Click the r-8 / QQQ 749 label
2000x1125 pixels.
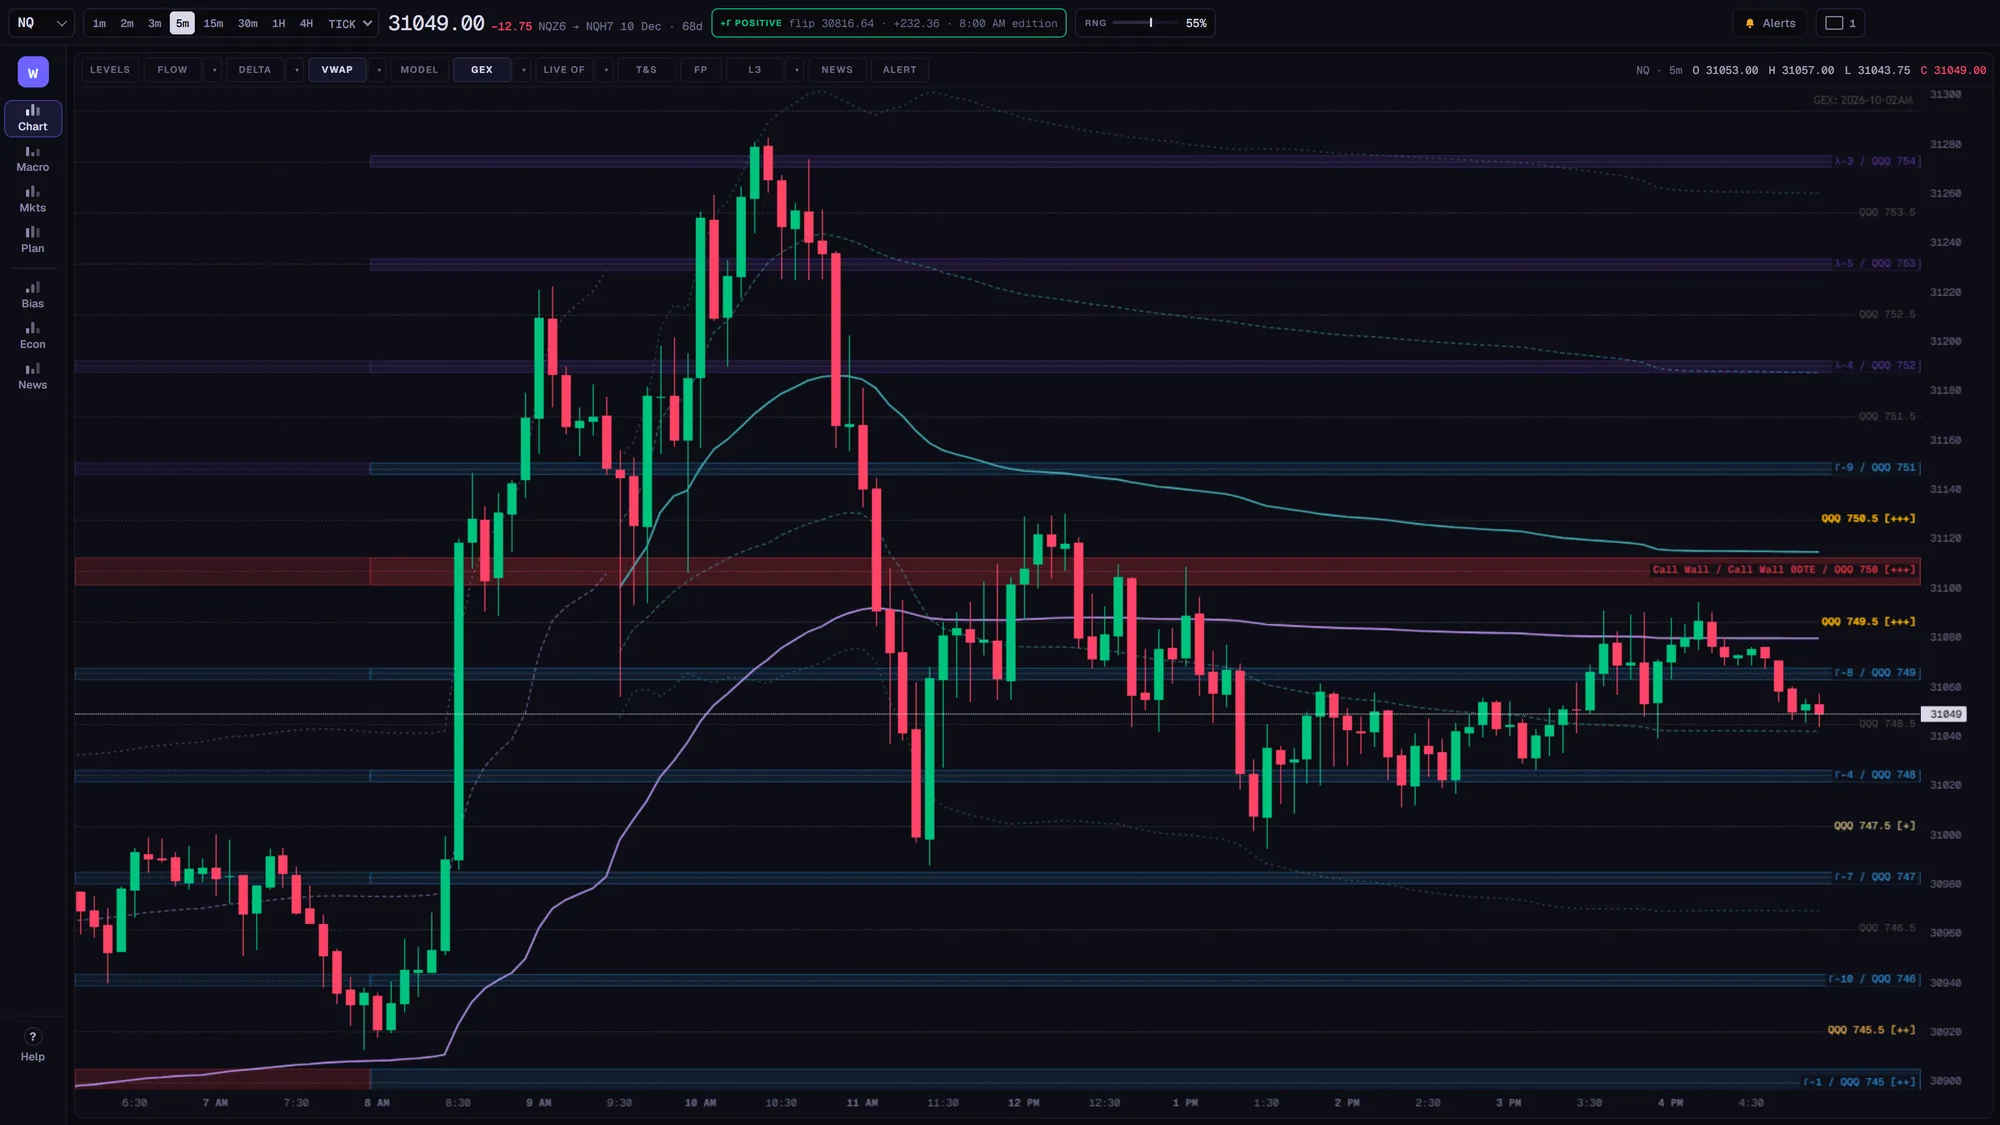[1875, 673]
